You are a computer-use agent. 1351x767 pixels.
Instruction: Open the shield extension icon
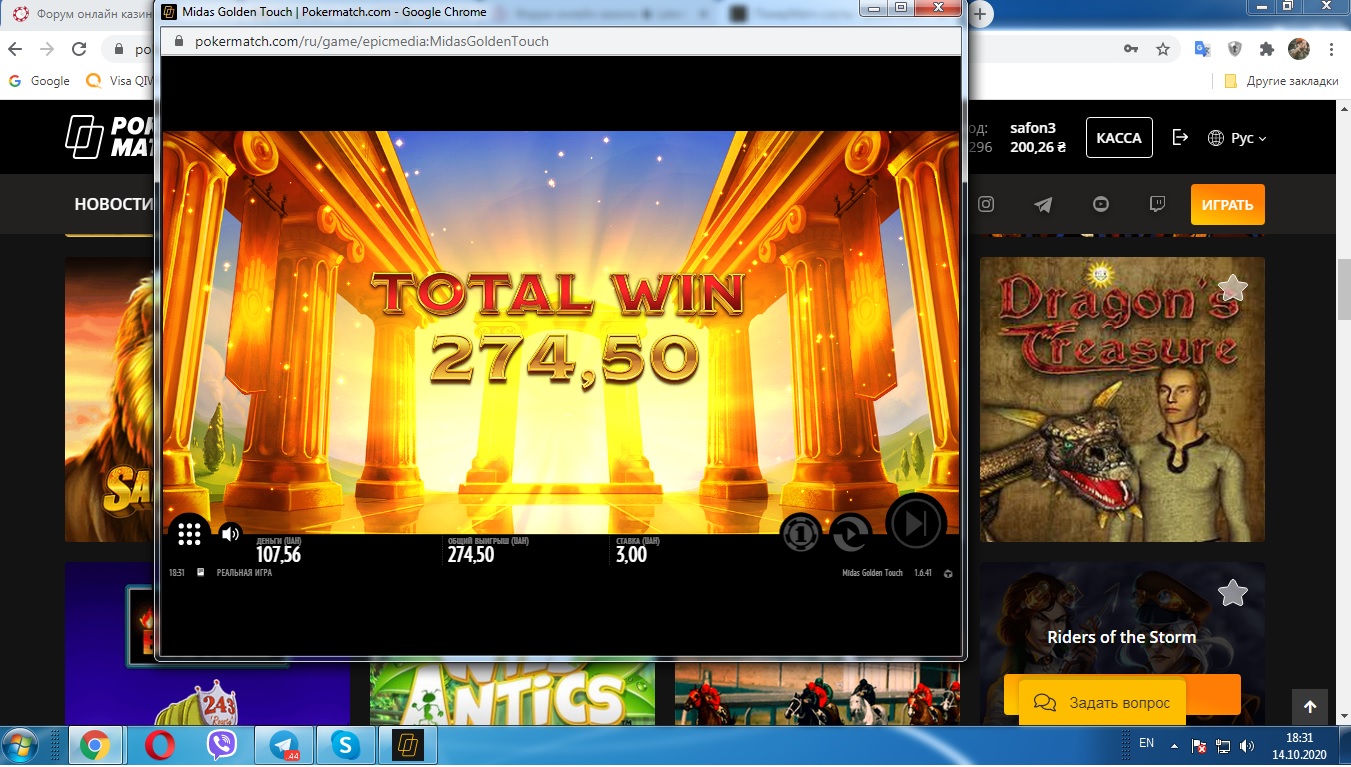click(1235, 49)
